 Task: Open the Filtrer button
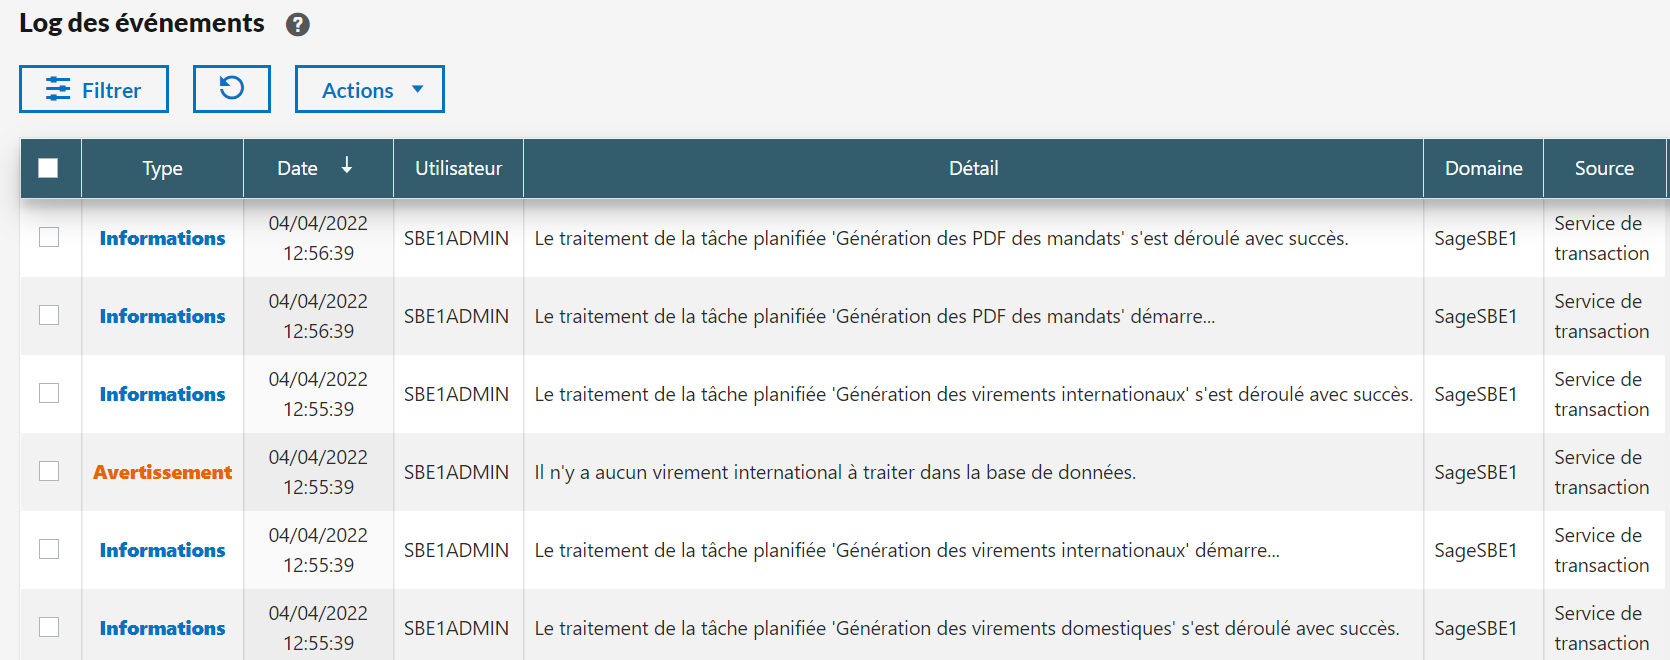94,89
